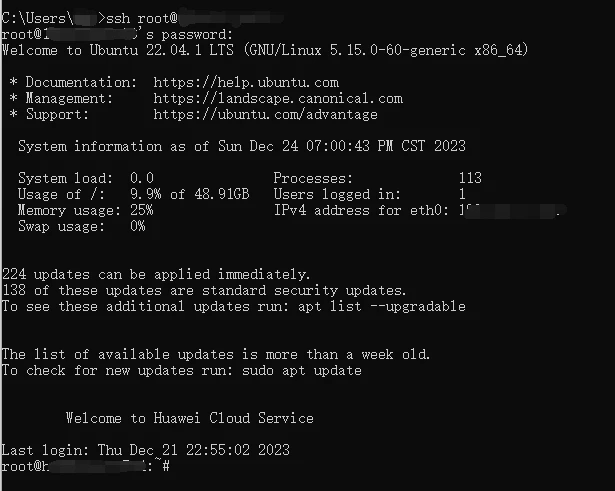Click the Processes count 113
Viewport: 615px width, 491px height.
pos(470,178)
